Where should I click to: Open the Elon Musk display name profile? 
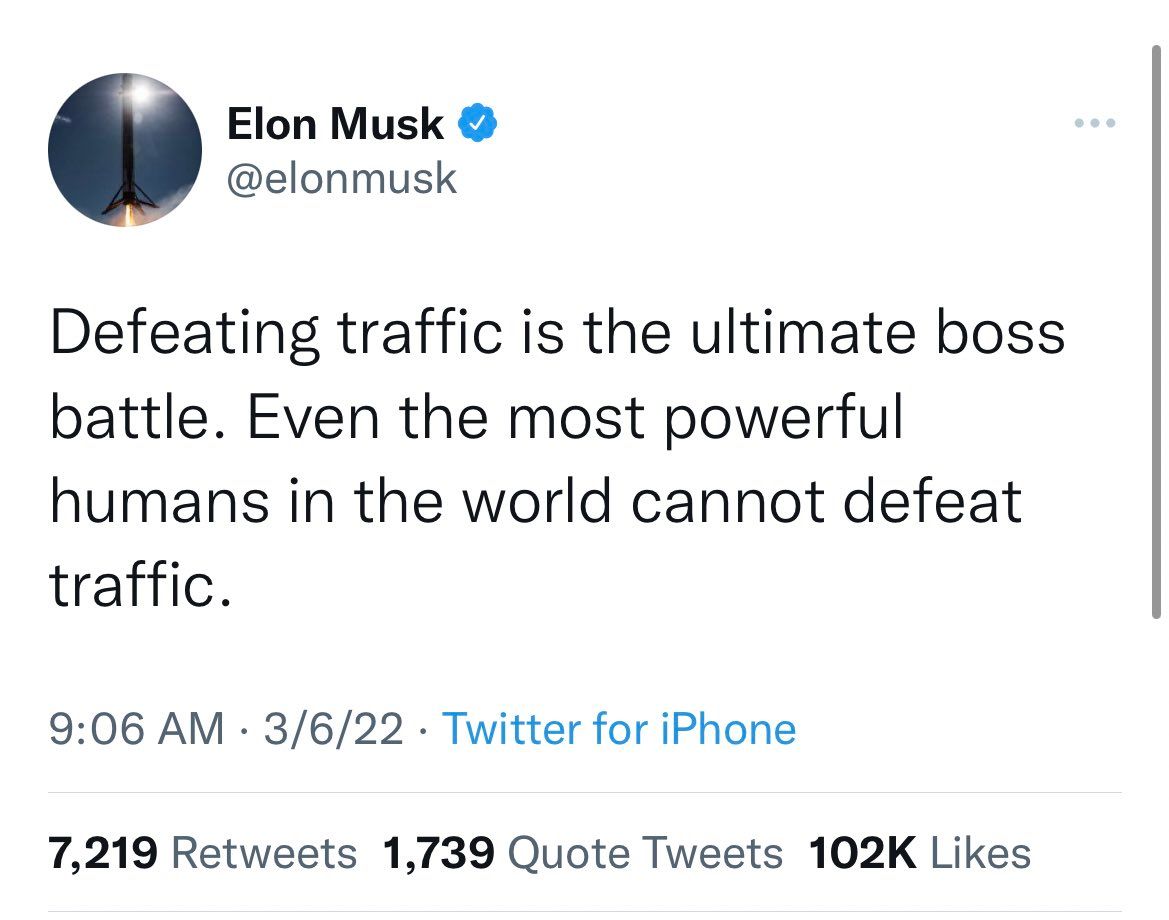point(335,124)
